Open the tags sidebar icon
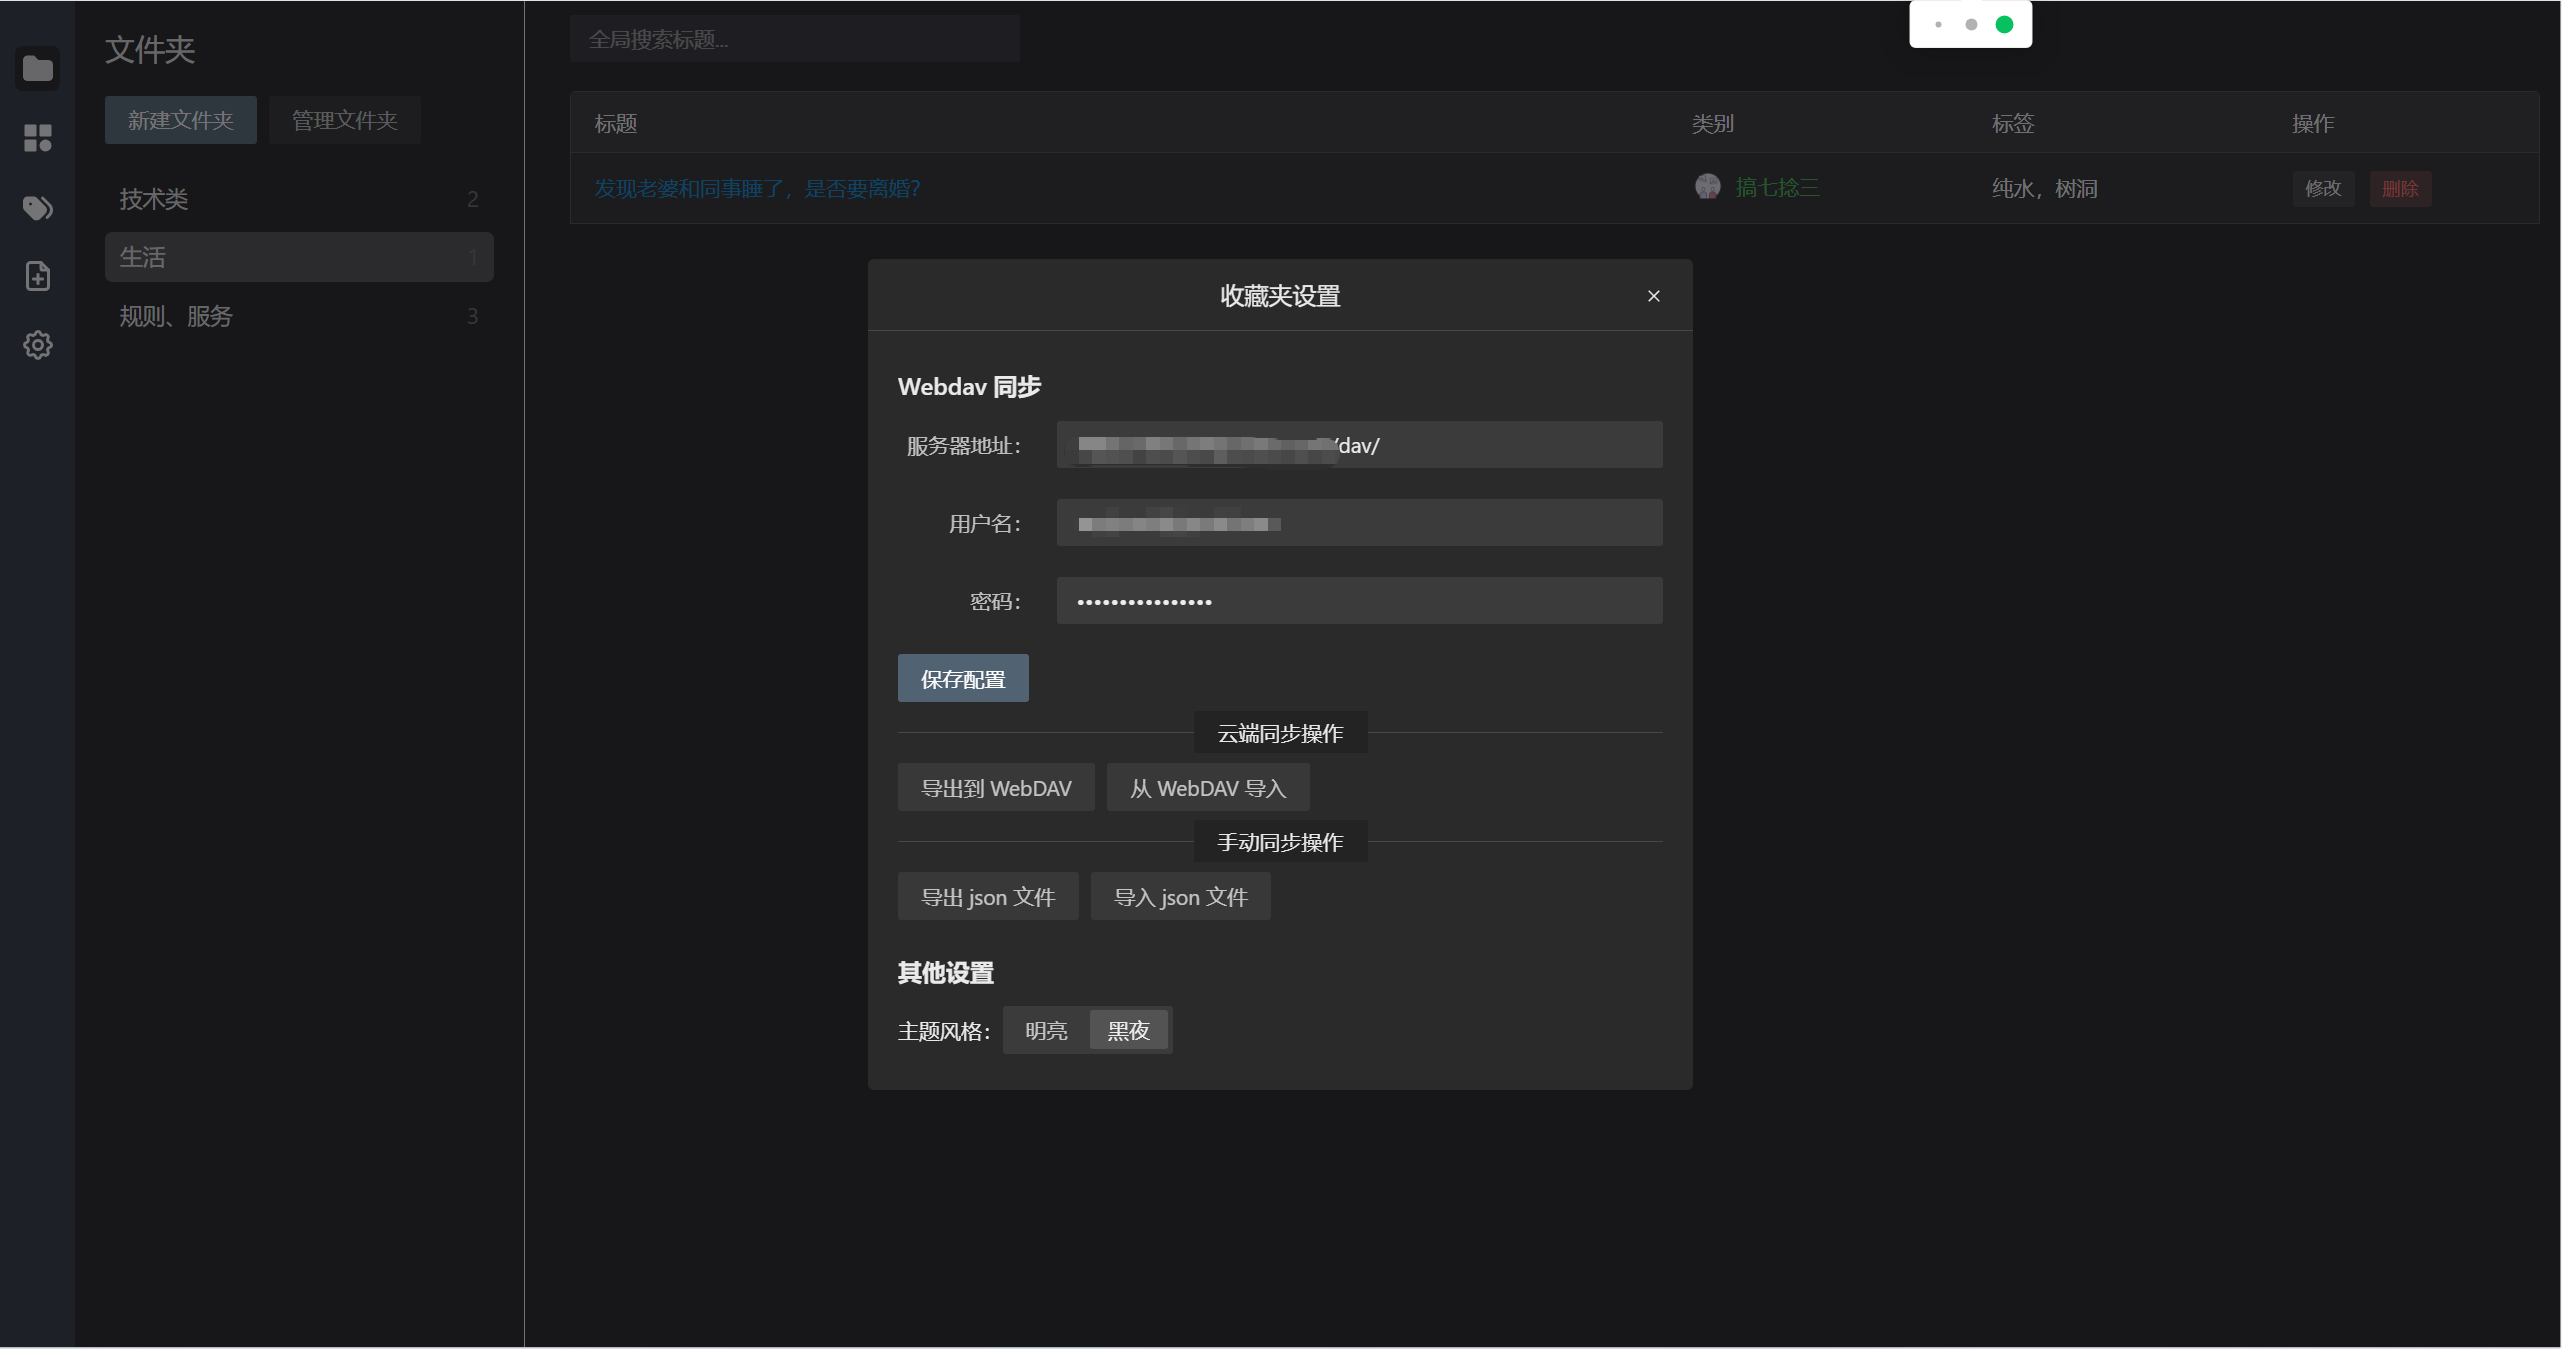 coord(38,207)
